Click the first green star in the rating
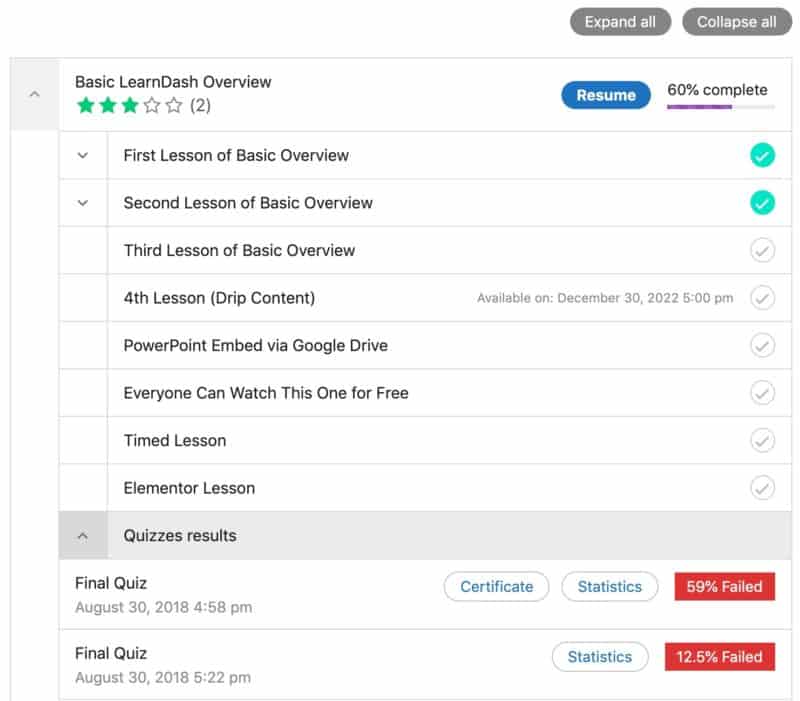800x701 pixels. [86, 103]
